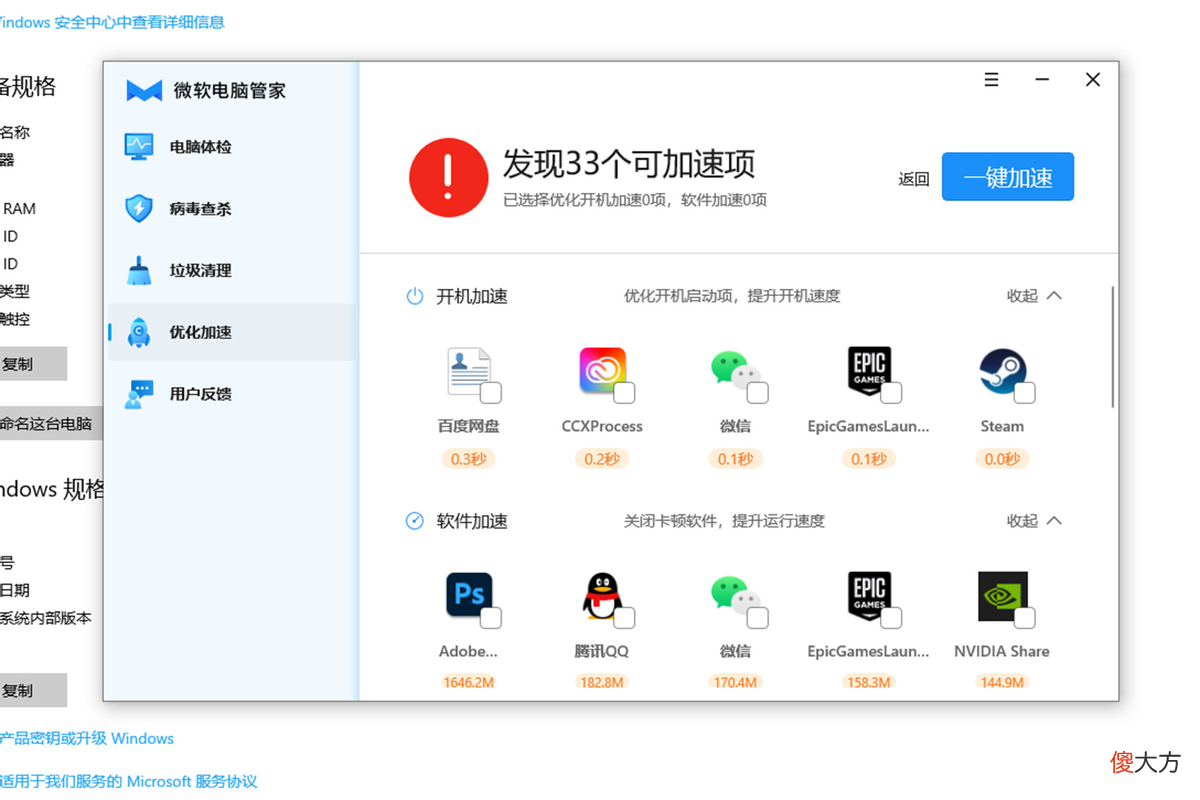Screen dimensions: 1200x800
Task: Click the Microsoft PC Manager logo icon
Action: click(x=144, y=91)
